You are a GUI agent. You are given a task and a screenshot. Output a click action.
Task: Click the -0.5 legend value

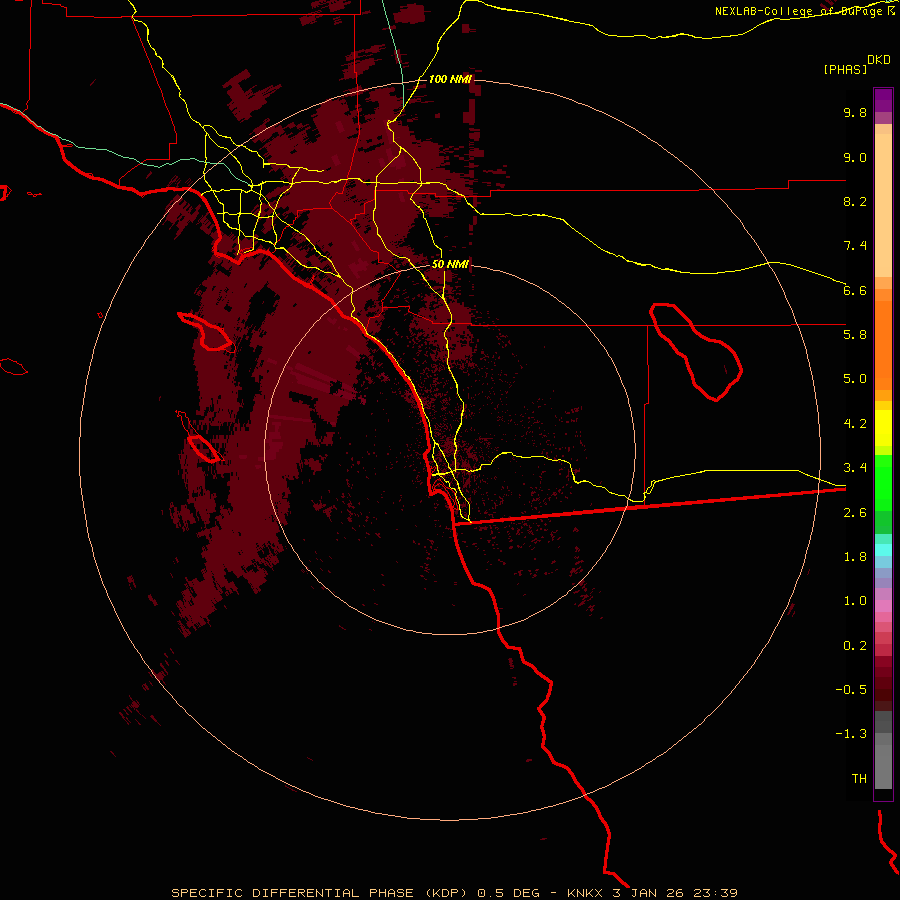coord(851,690)
